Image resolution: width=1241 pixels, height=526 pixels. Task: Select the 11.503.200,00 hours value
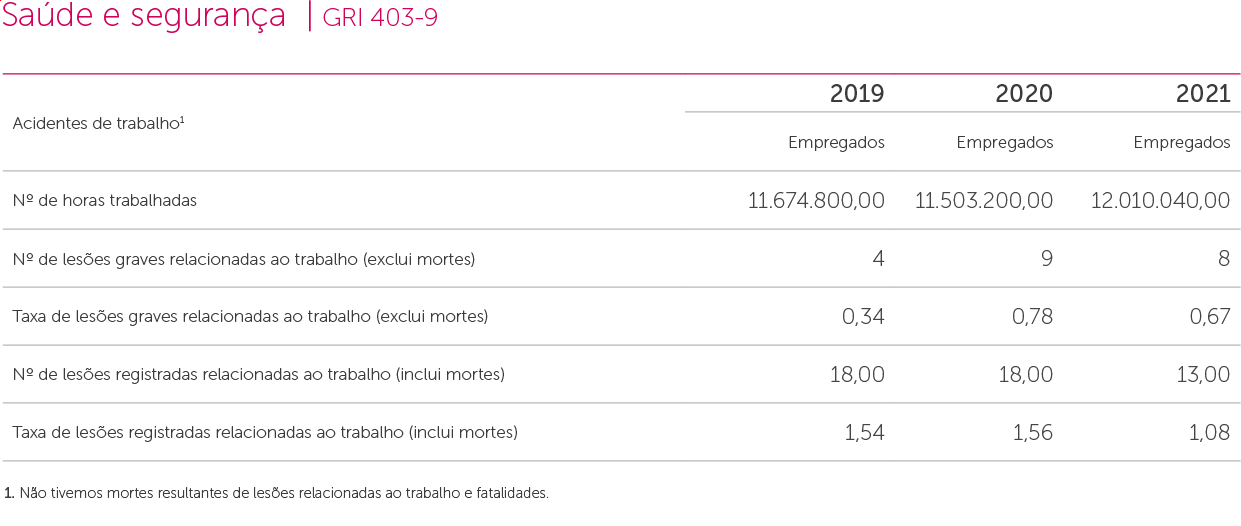click(x=984, y=200)
